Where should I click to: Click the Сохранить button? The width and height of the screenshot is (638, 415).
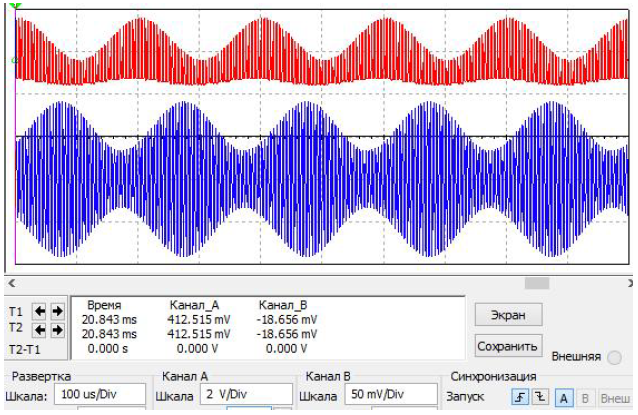click(x=507, y=346)
